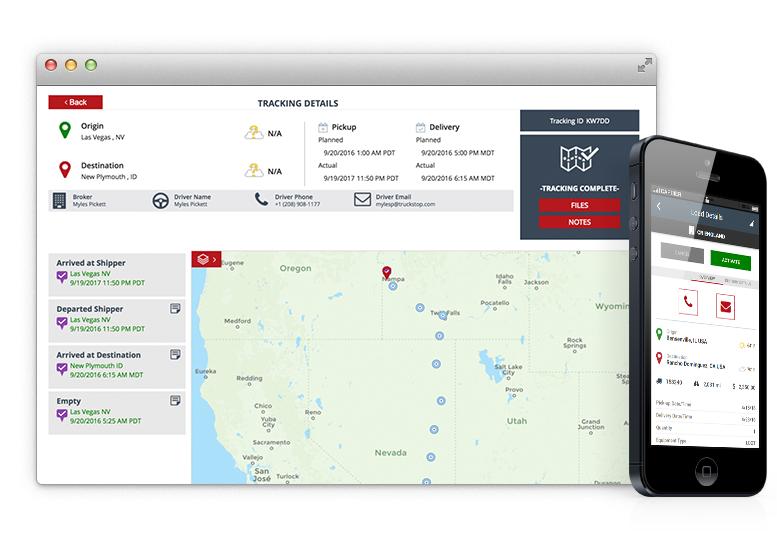Image resolution: width=777 pixels, height=533 pixels.
Task: Click the fullscreen expand icon in window title bar
Action: pyautogui.click(x=644, y=65)
